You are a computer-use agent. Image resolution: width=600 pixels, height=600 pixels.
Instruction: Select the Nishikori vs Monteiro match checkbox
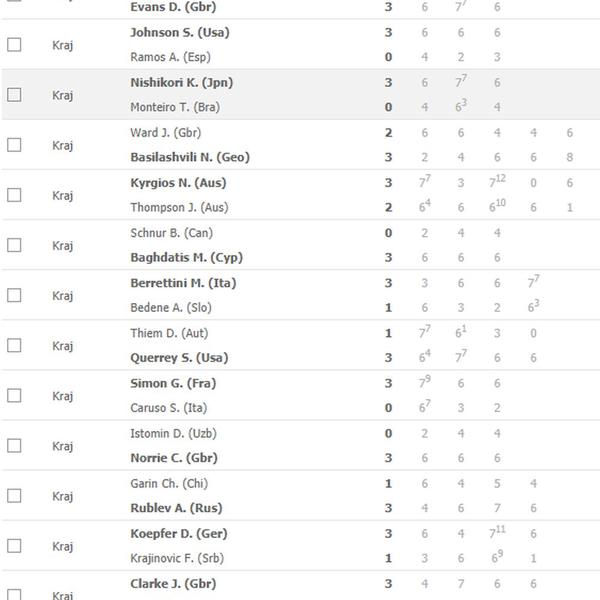pos(14,94)
